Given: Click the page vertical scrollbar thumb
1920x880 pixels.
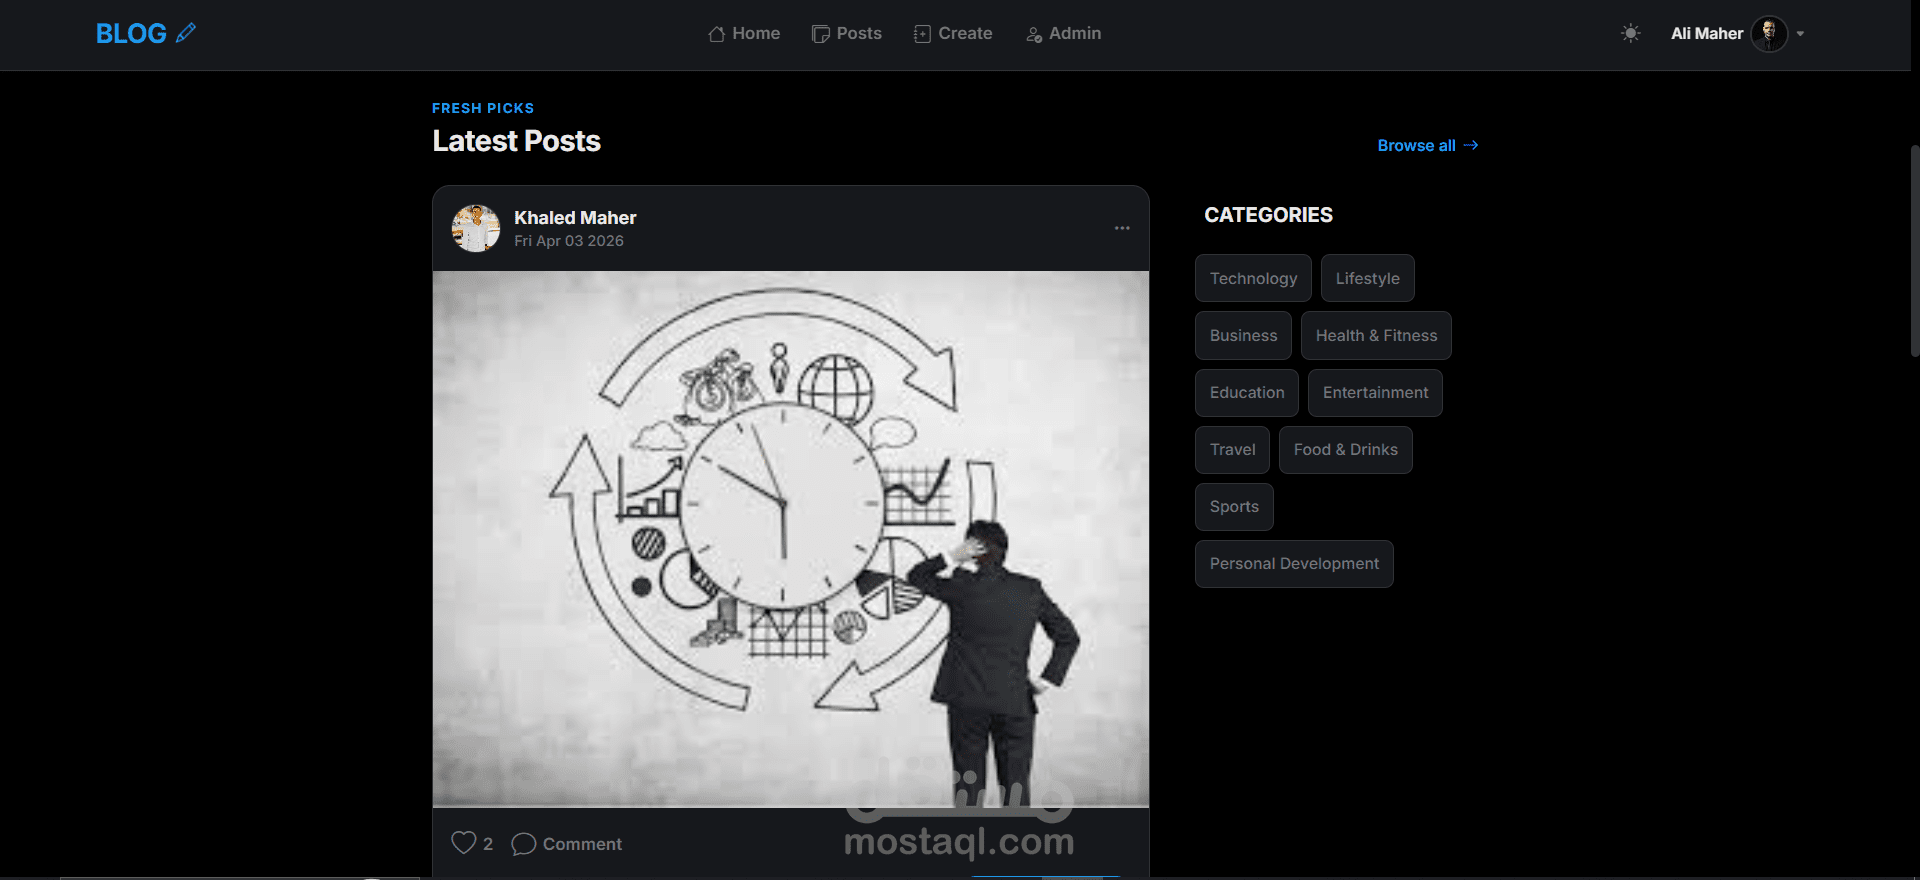Looking at the screenshot, I should pos(1914,250).
